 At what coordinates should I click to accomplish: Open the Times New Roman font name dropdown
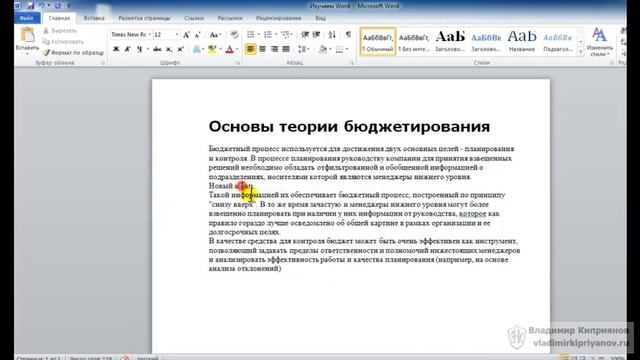coord(149,35)
